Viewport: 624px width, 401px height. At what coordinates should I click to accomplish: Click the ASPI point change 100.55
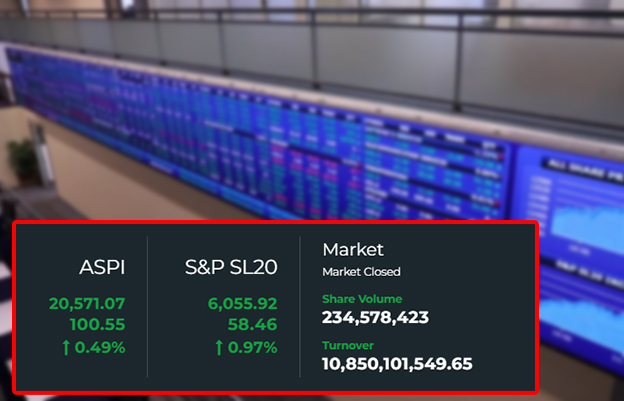[98, 325]
